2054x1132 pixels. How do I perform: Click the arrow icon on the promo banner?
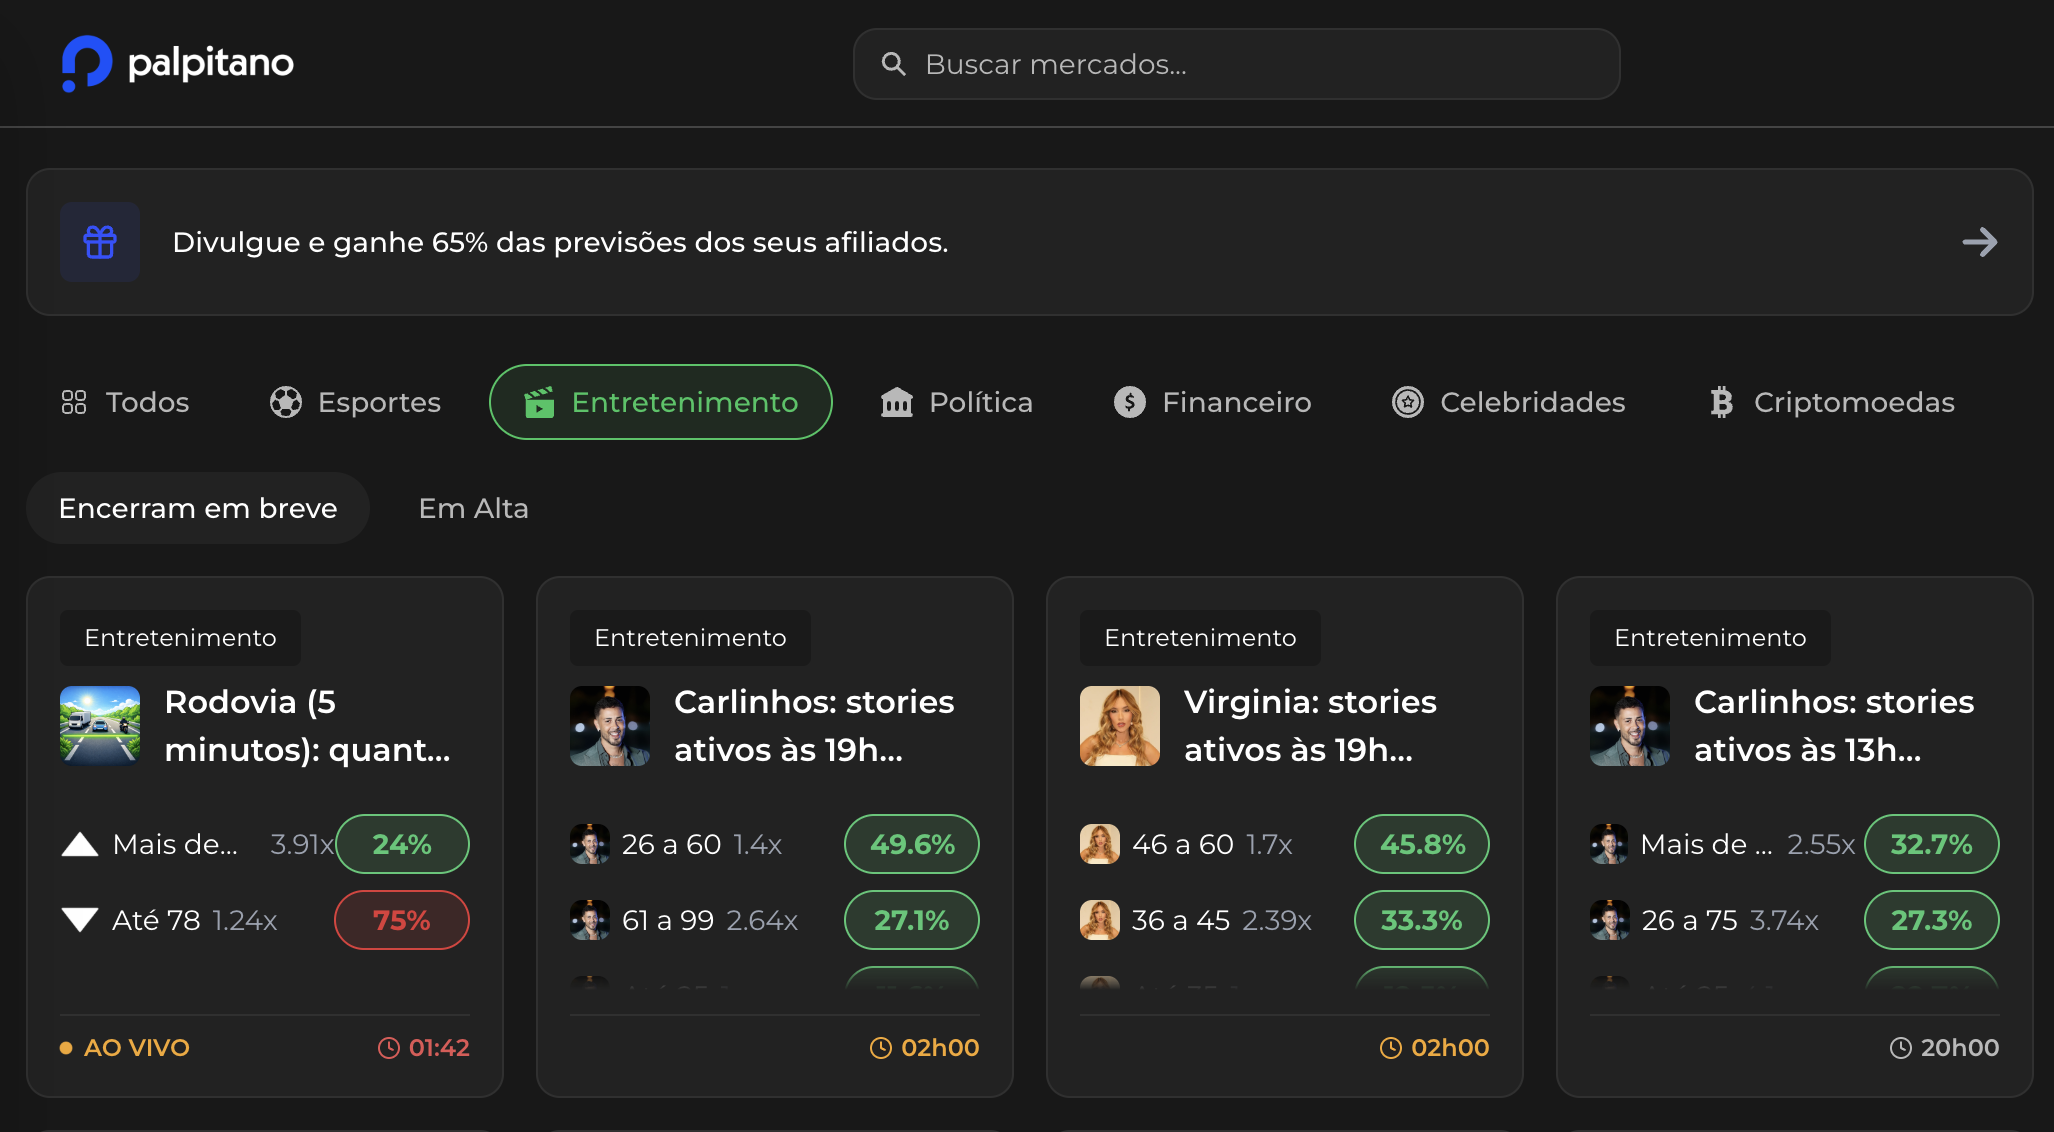pos(1980,241)
